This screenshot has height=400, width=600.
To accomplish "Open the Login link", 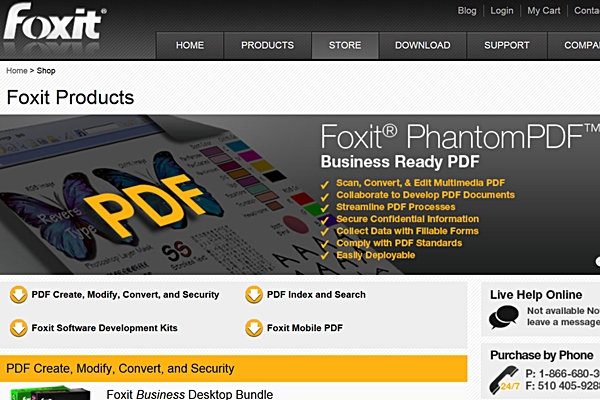I will pyautogui.click(x=502, y=11).
